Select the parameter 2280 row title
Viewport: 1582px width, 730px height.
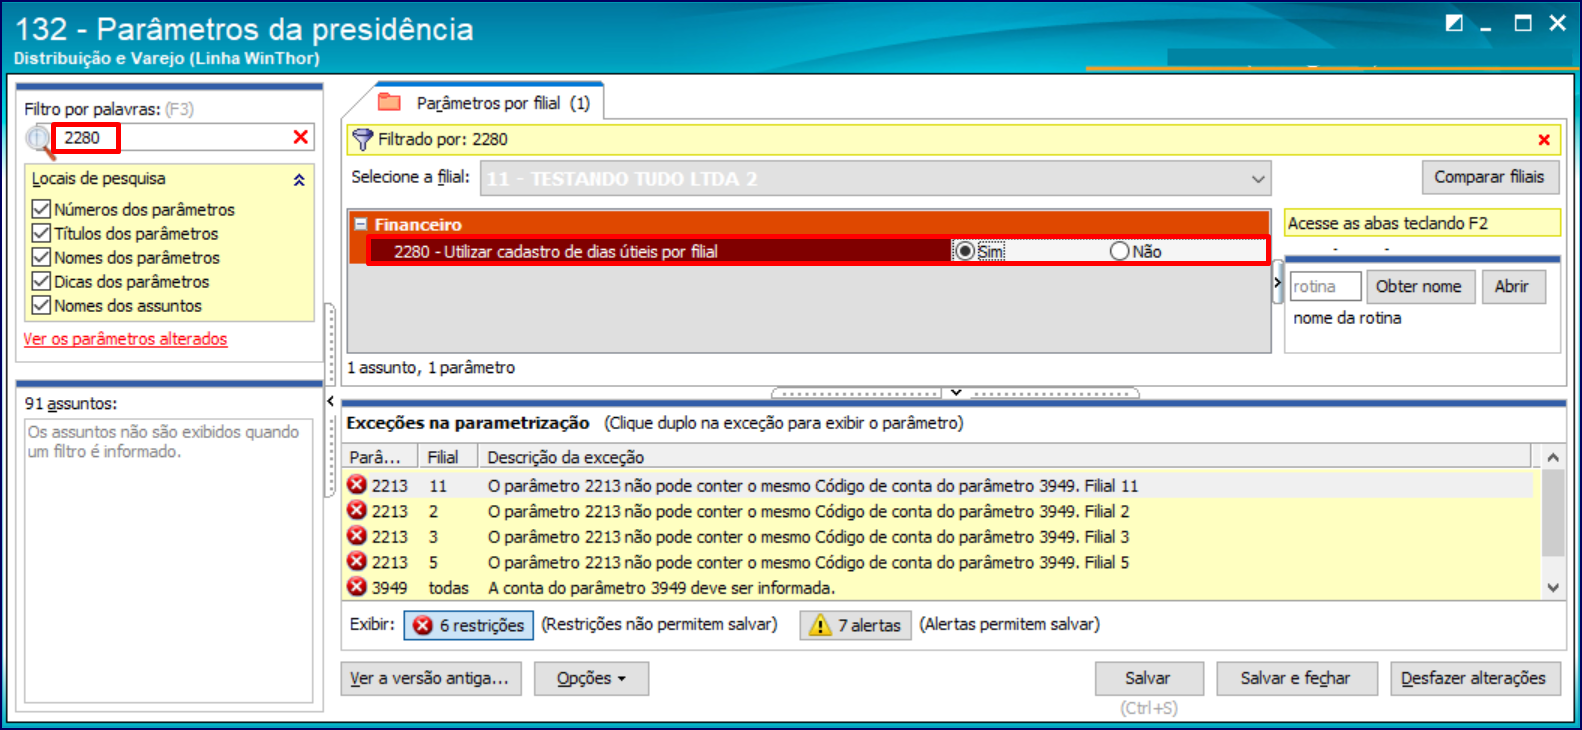coord(556,251)
